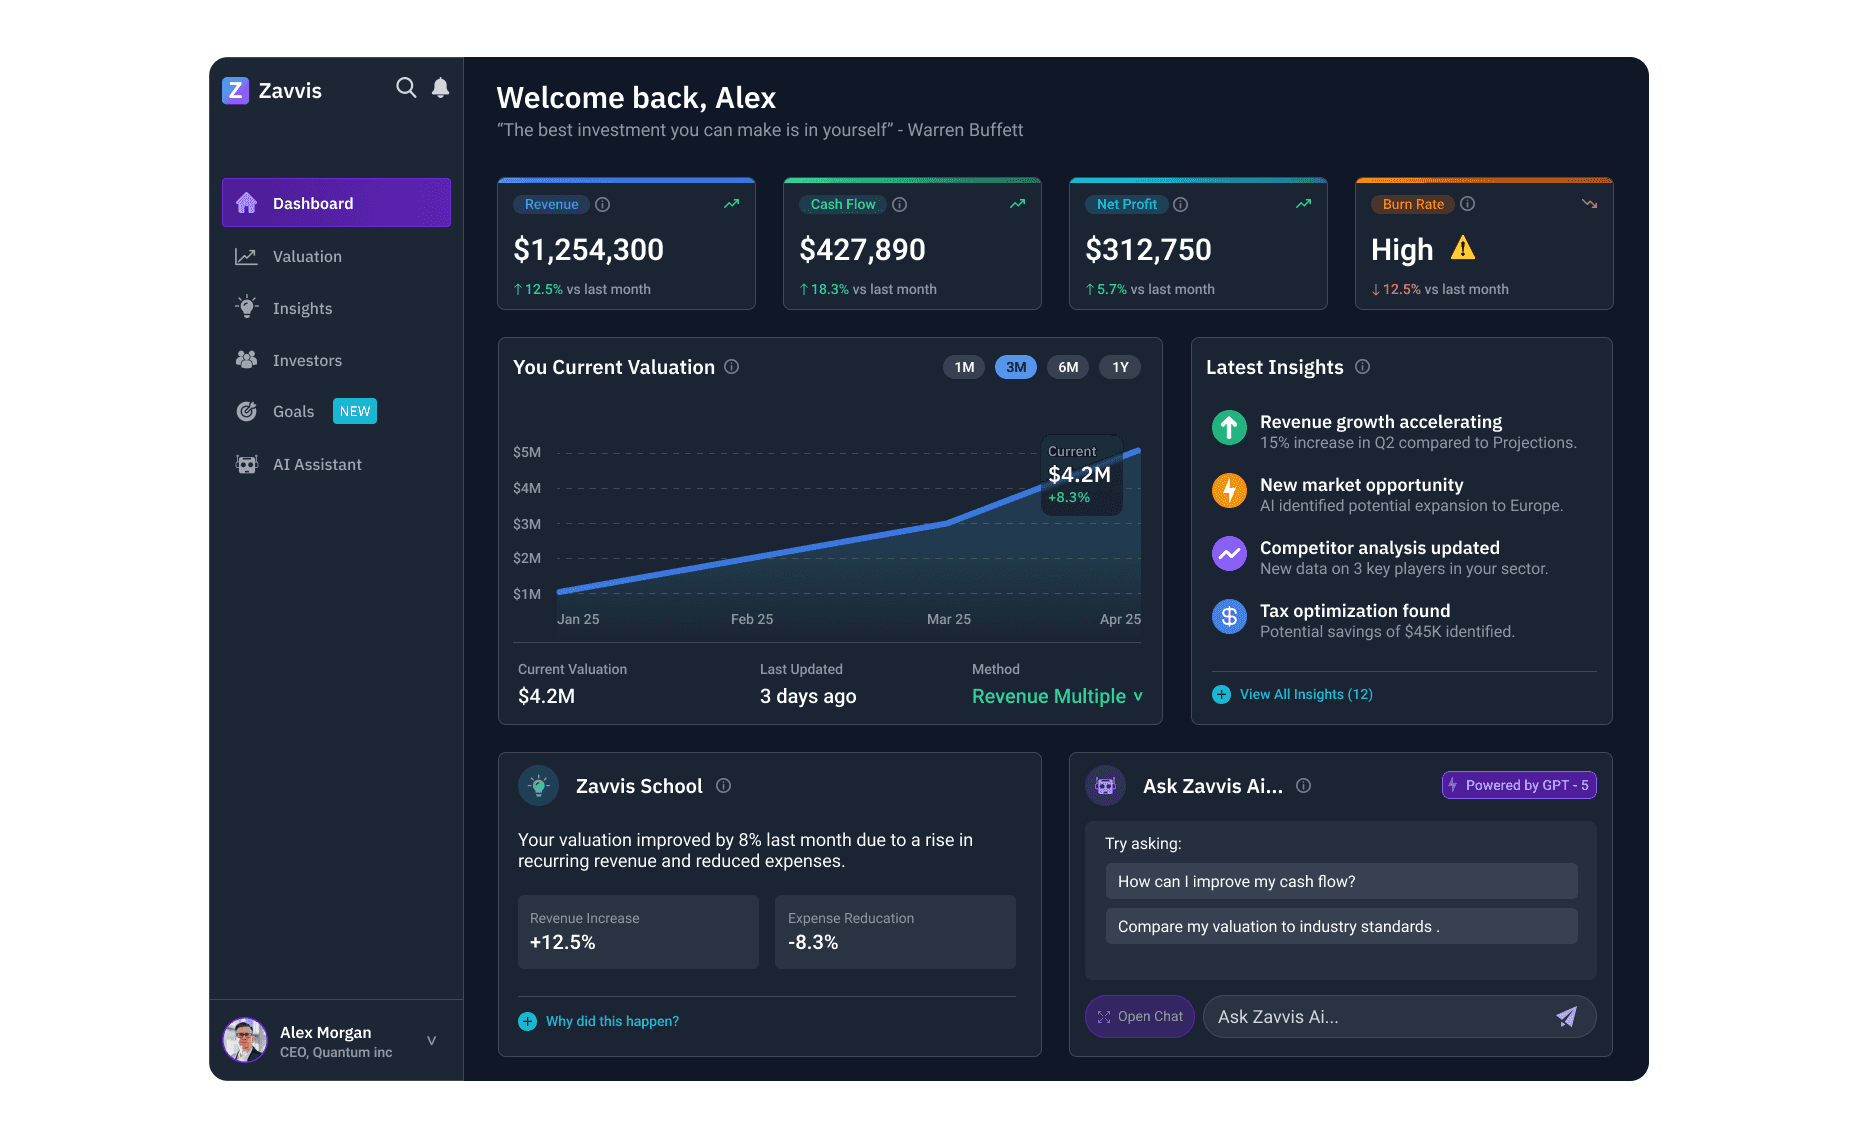1858x1139 pixels.
Task: Click the Burn Rate warning triangle icon
Action: (x=1463, y=248)
